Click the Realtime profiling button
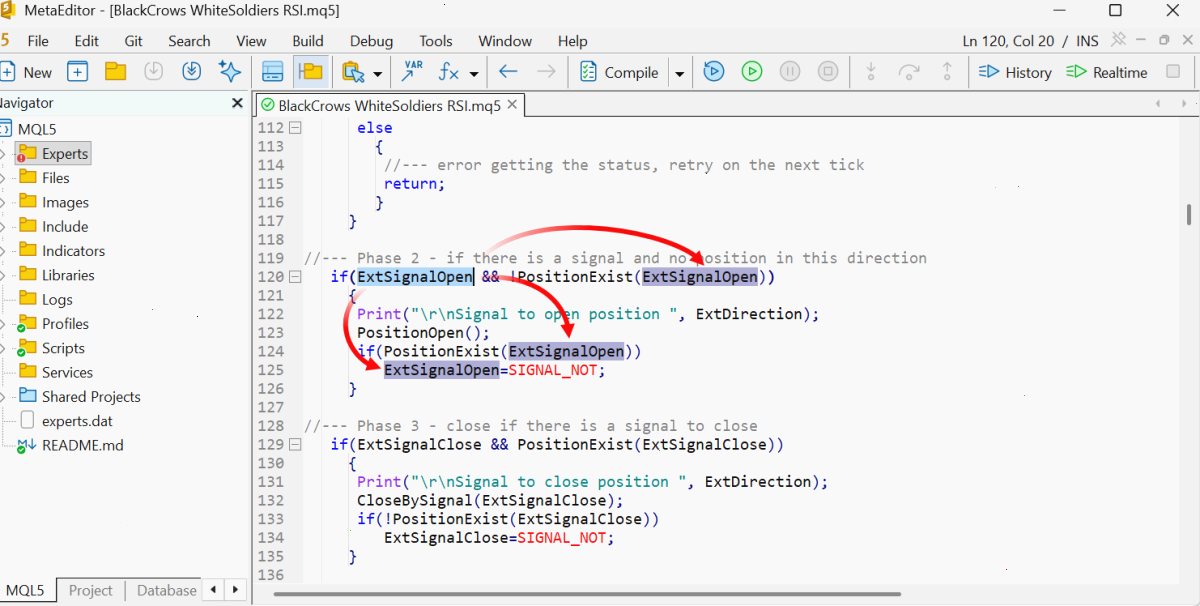Viewport: 1200px width, 606px height. point(1107,72)
